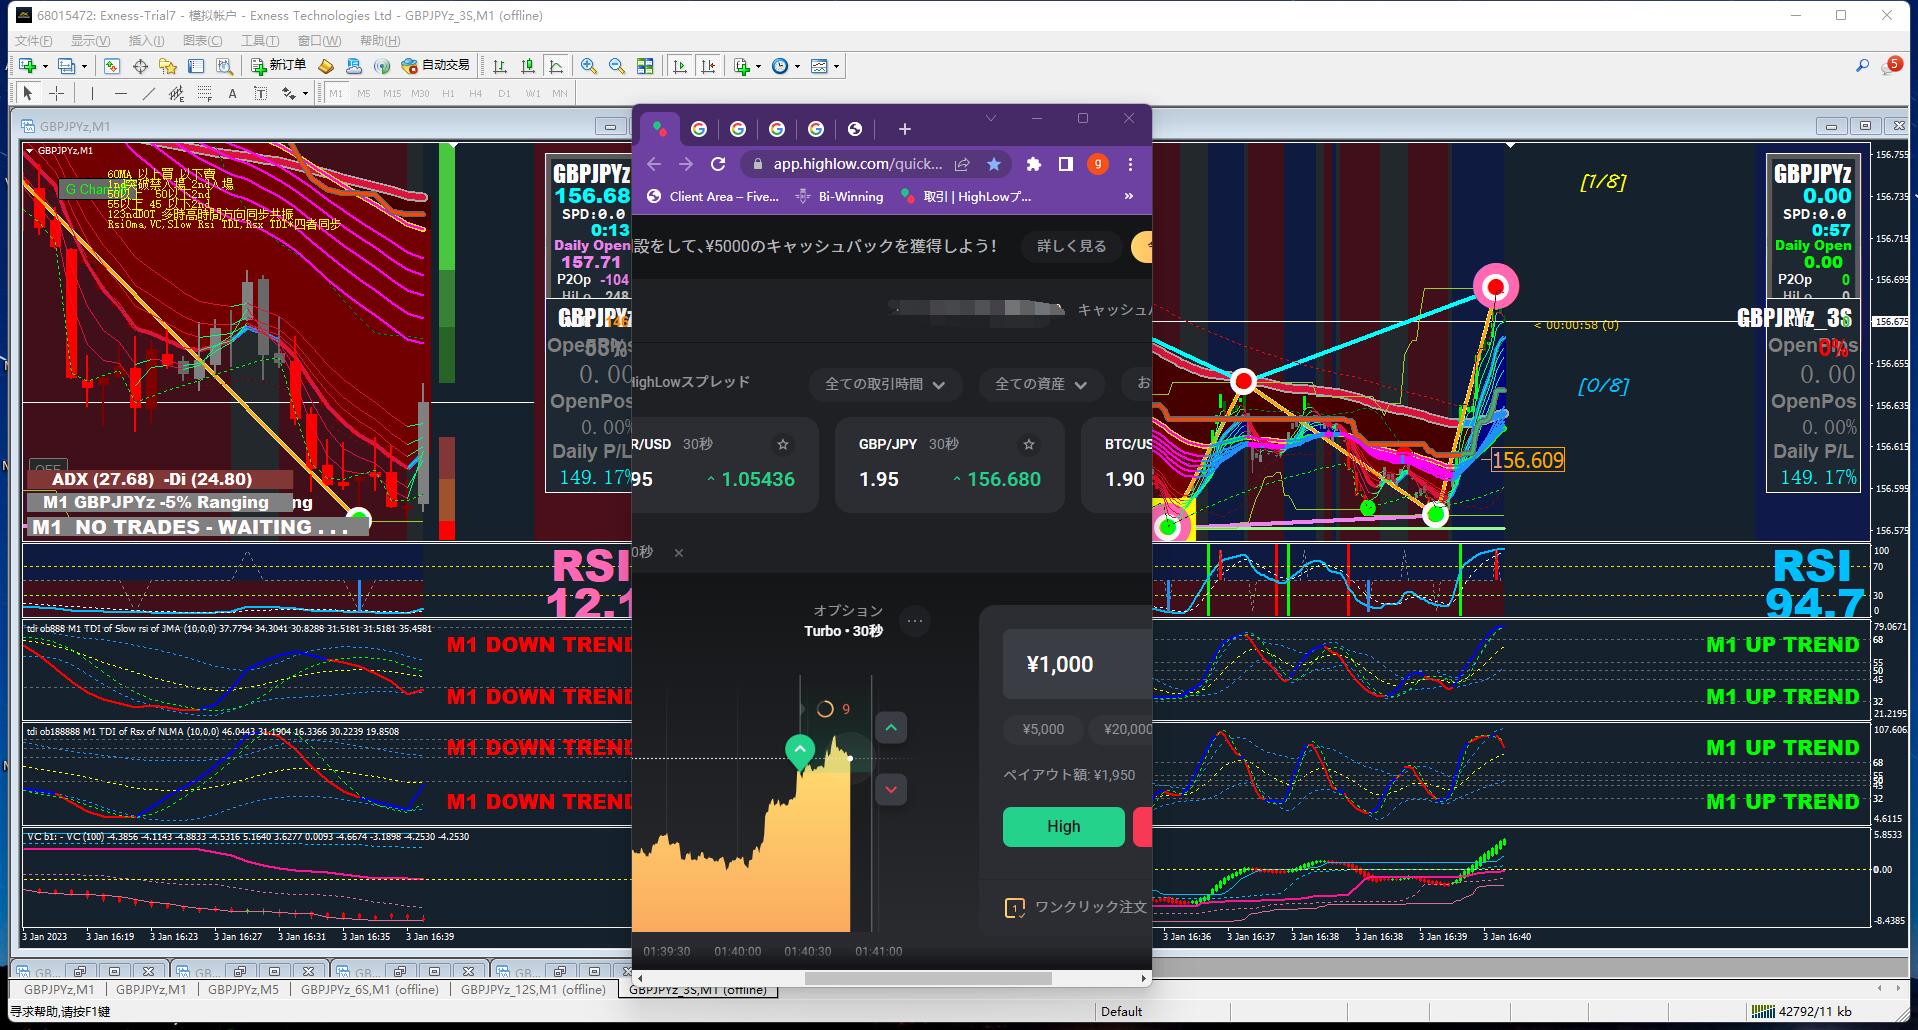Image resolution: width=1918 pixels, height=1030 pixels.
Task: Bookmark star in Chrome address bar
Action: click(x=993, y=164)
